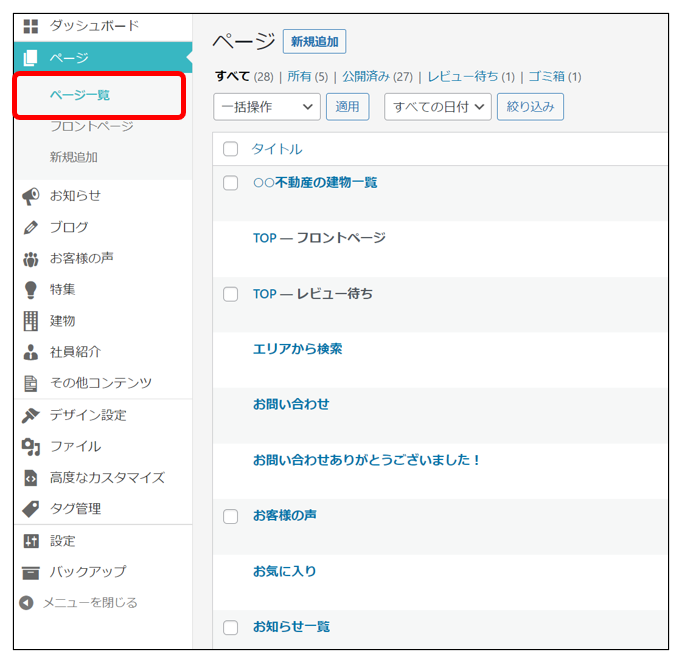Select ページ一覧 in the sidebar submenu
This screenshot has width=679, height=661.
click(80, 95)
